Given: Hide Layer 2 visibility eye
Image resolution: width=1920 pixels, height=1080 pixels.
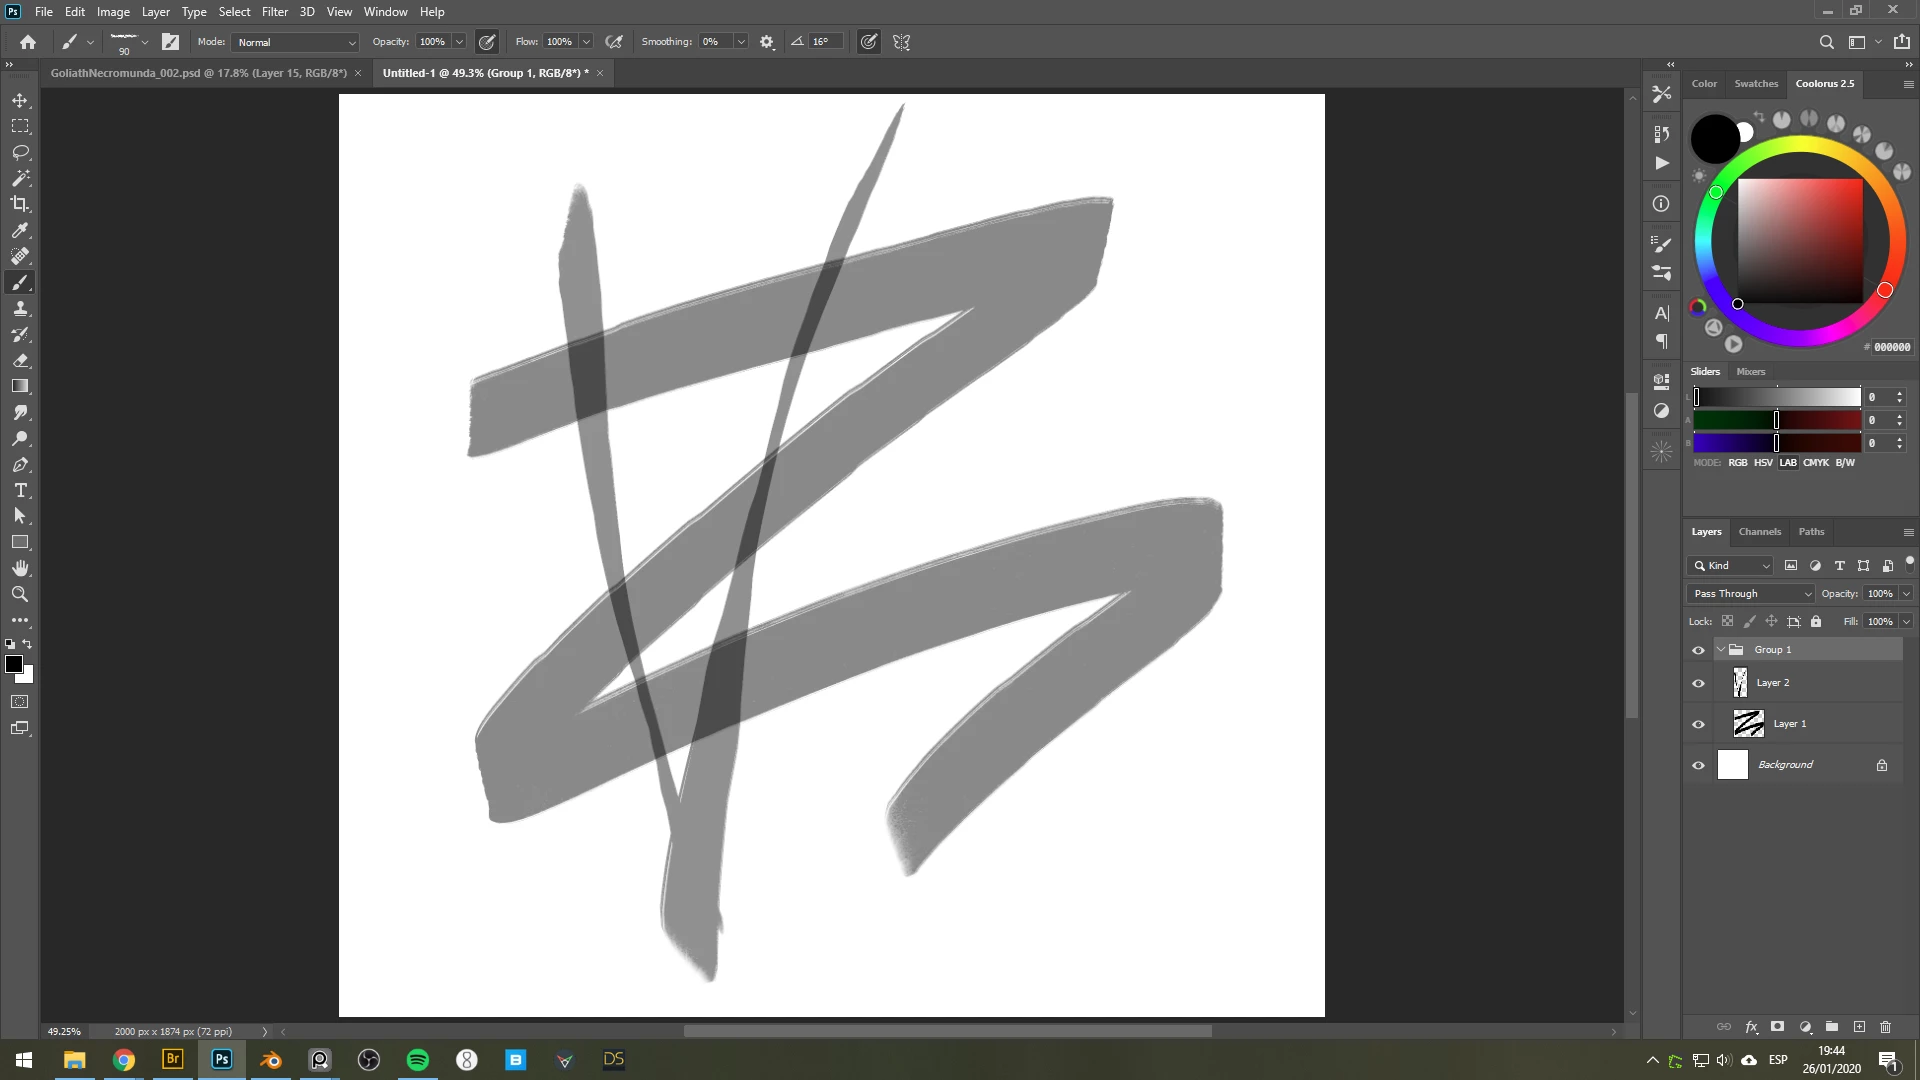Looking at the screenshot, I should [x=1698, y=684].
